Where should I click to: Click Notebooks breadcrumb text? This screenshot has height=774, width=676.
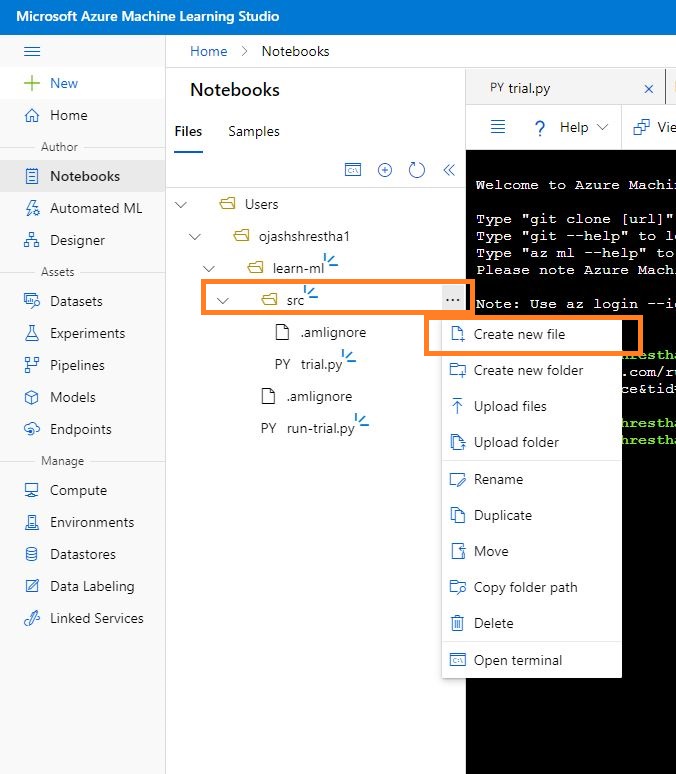pyautogui.click(x=295, y=51)
